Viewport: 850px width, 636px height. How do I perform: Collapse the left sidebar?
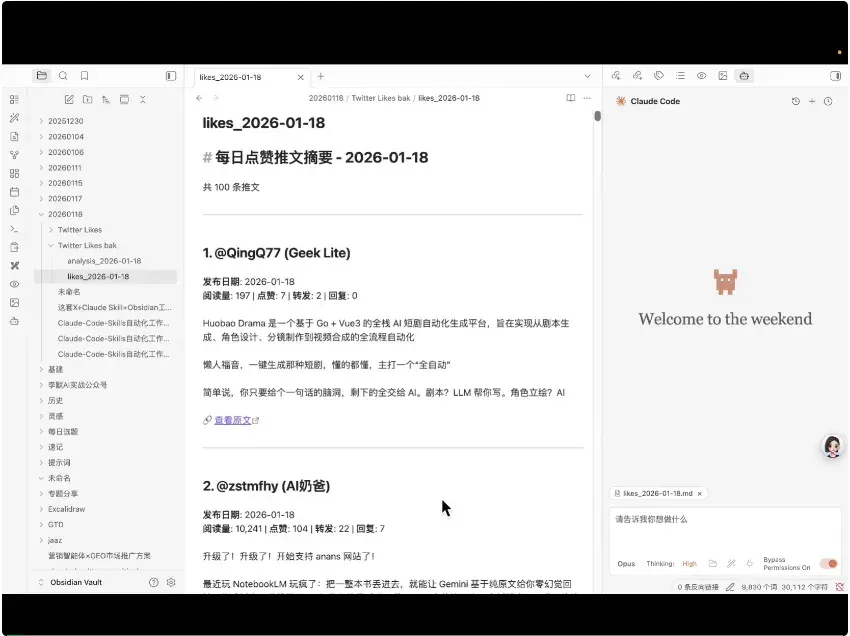click(171, 76)
